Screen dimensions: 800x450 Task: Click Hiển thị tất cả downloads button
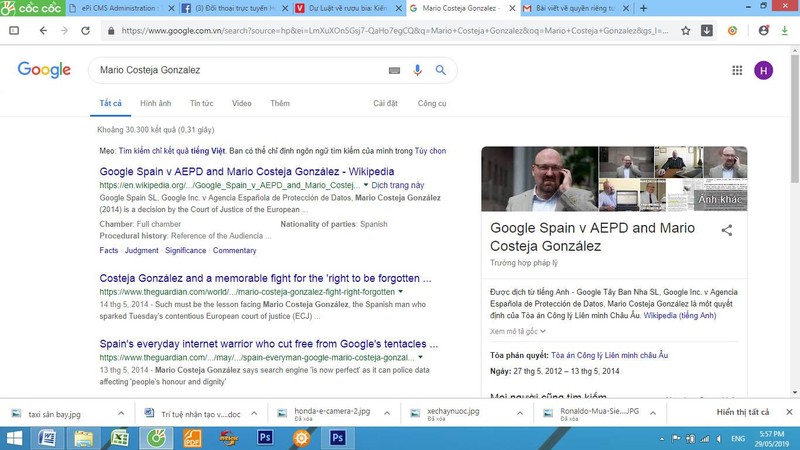(x=742, y=412)
